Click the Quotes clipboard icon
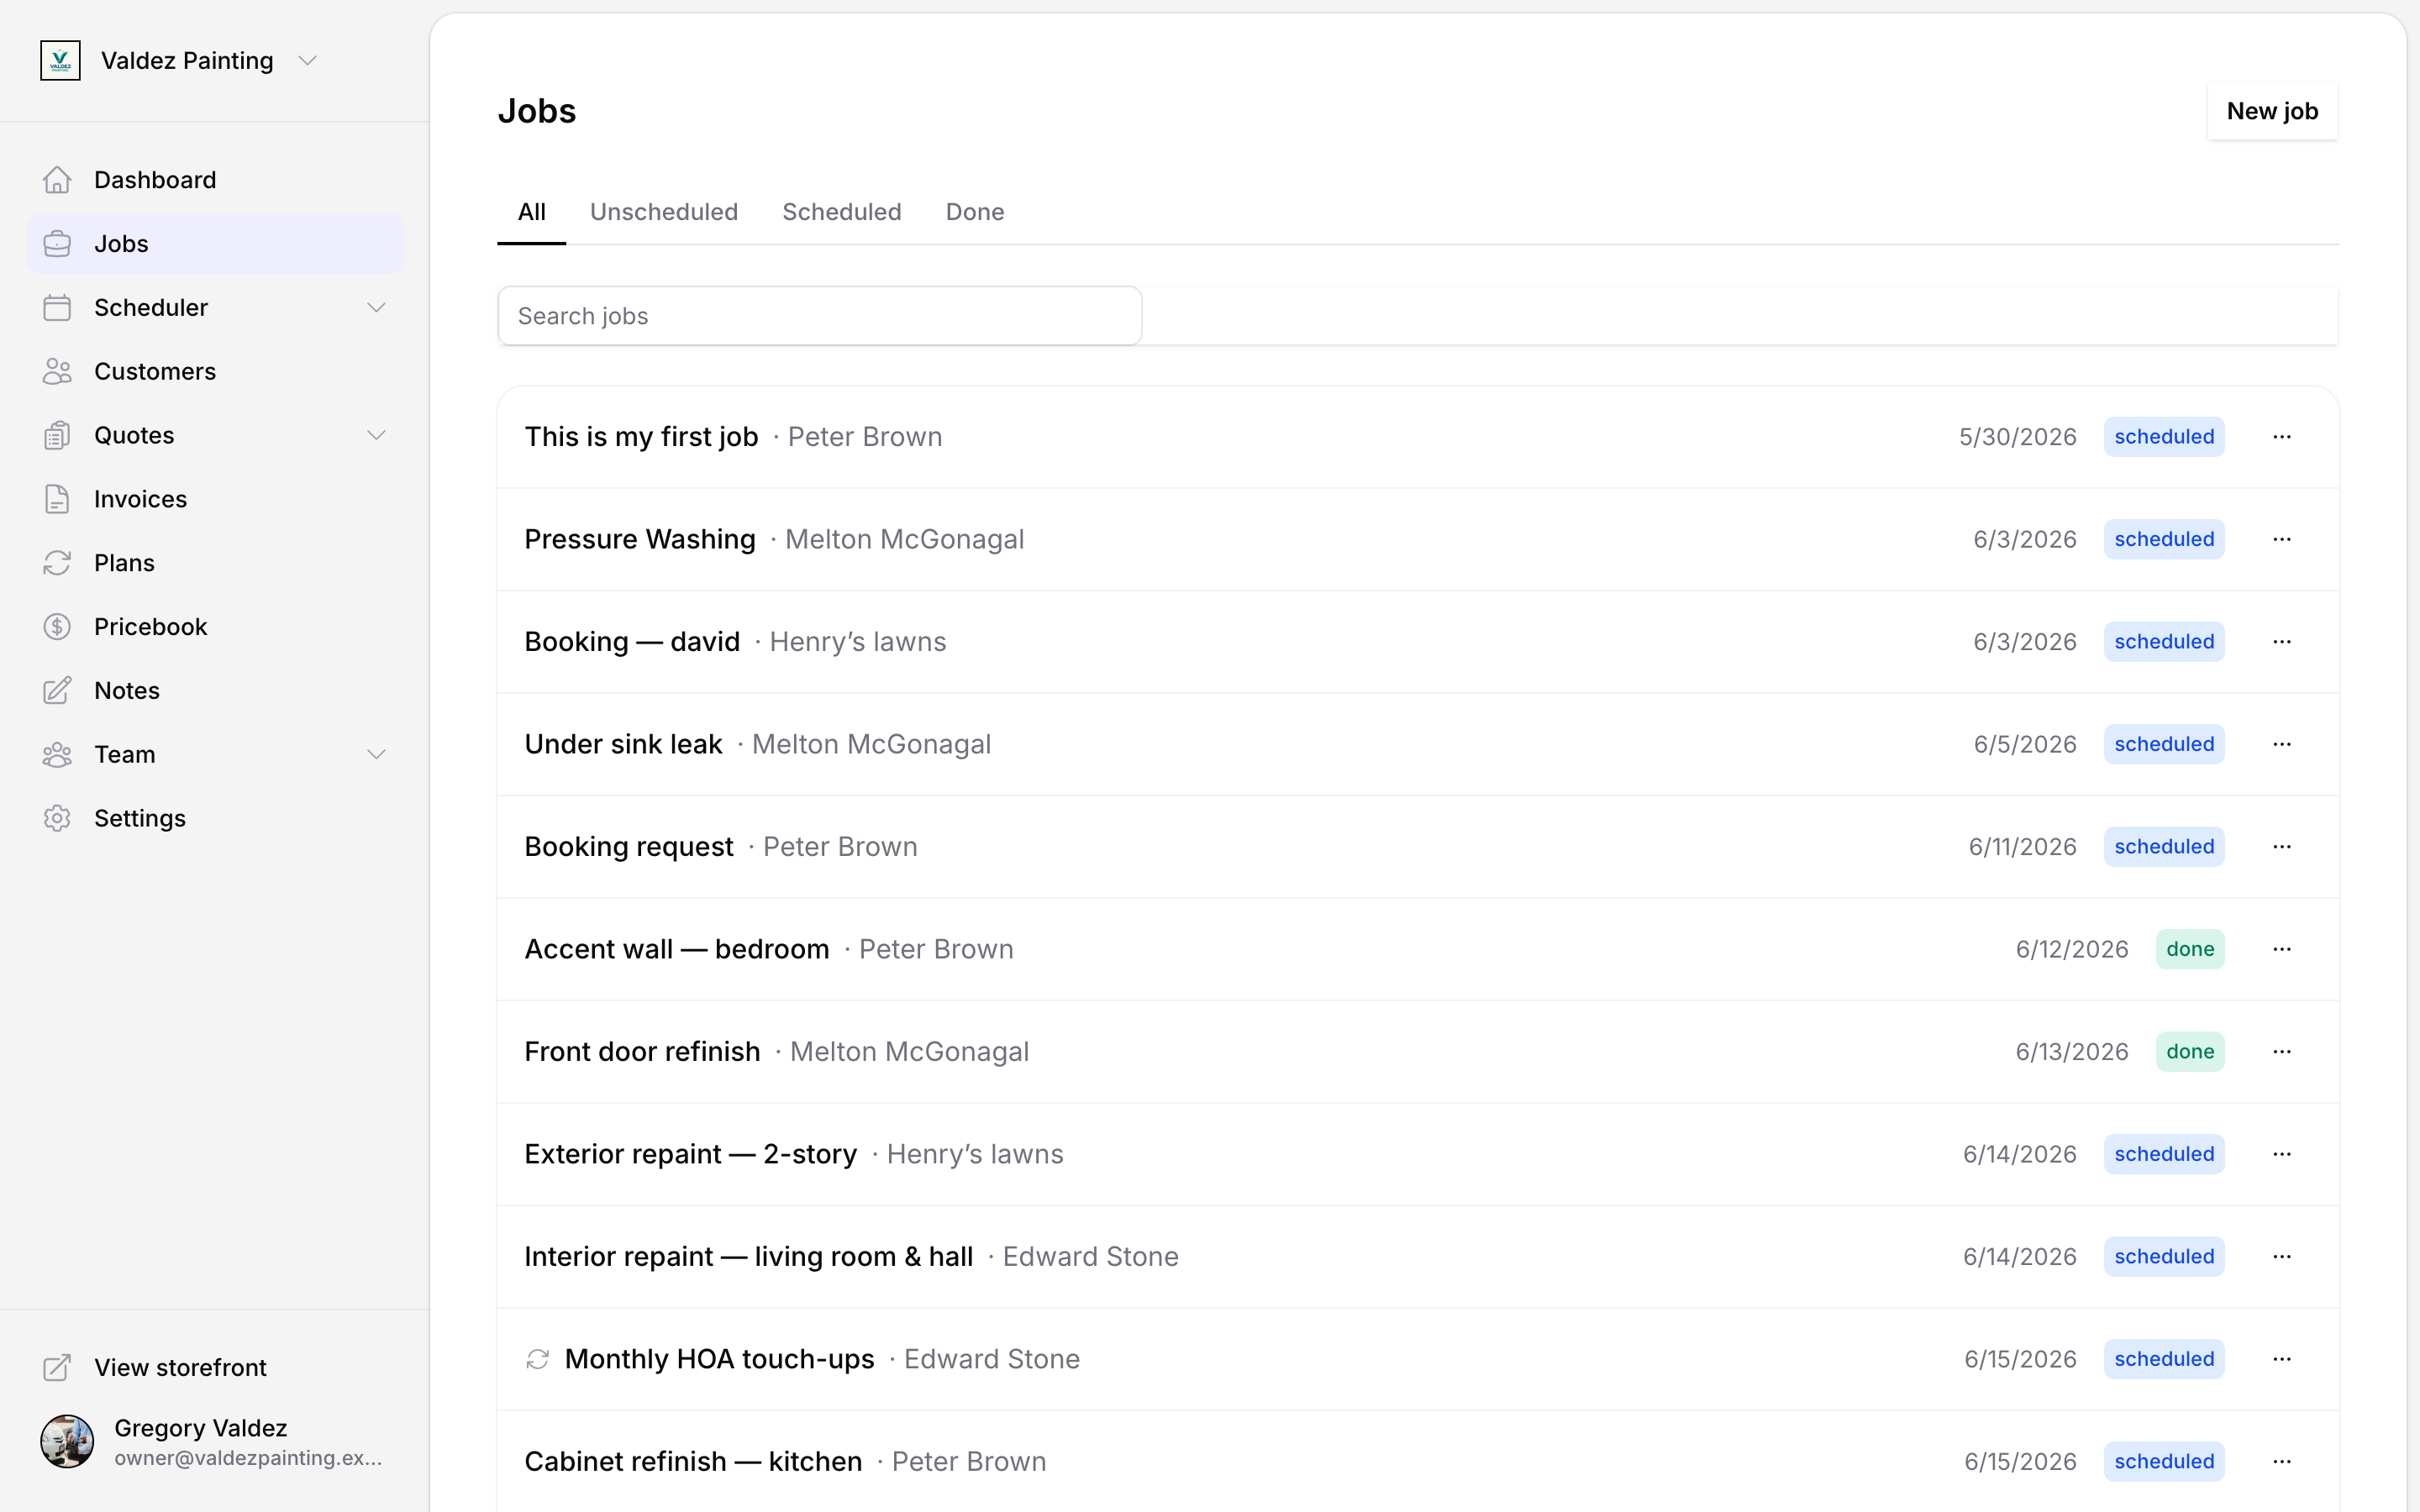The width and height of the screenshot is (2420, 1512). (57, 436)
